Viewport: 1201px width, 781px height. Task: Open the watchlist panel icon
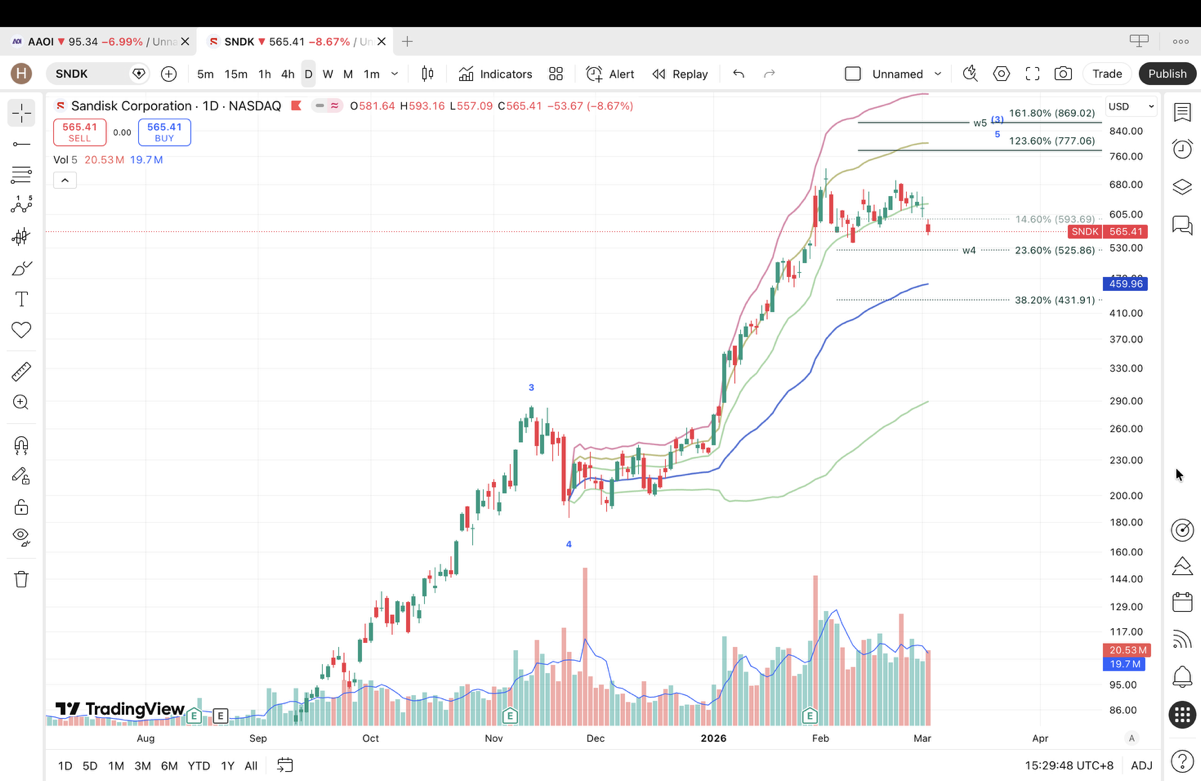1182,112
